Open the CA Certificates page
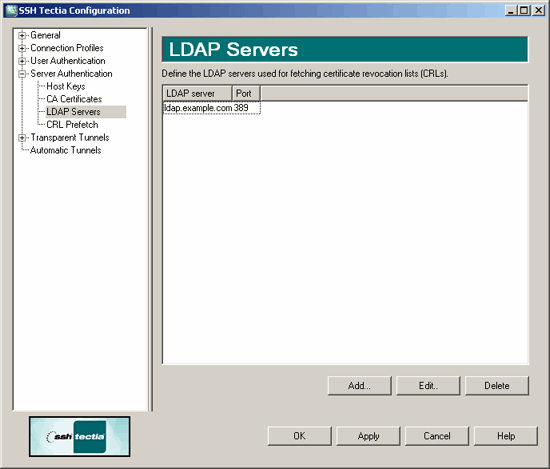This screenshot has height=469, width=550. (x=74, y=99)
